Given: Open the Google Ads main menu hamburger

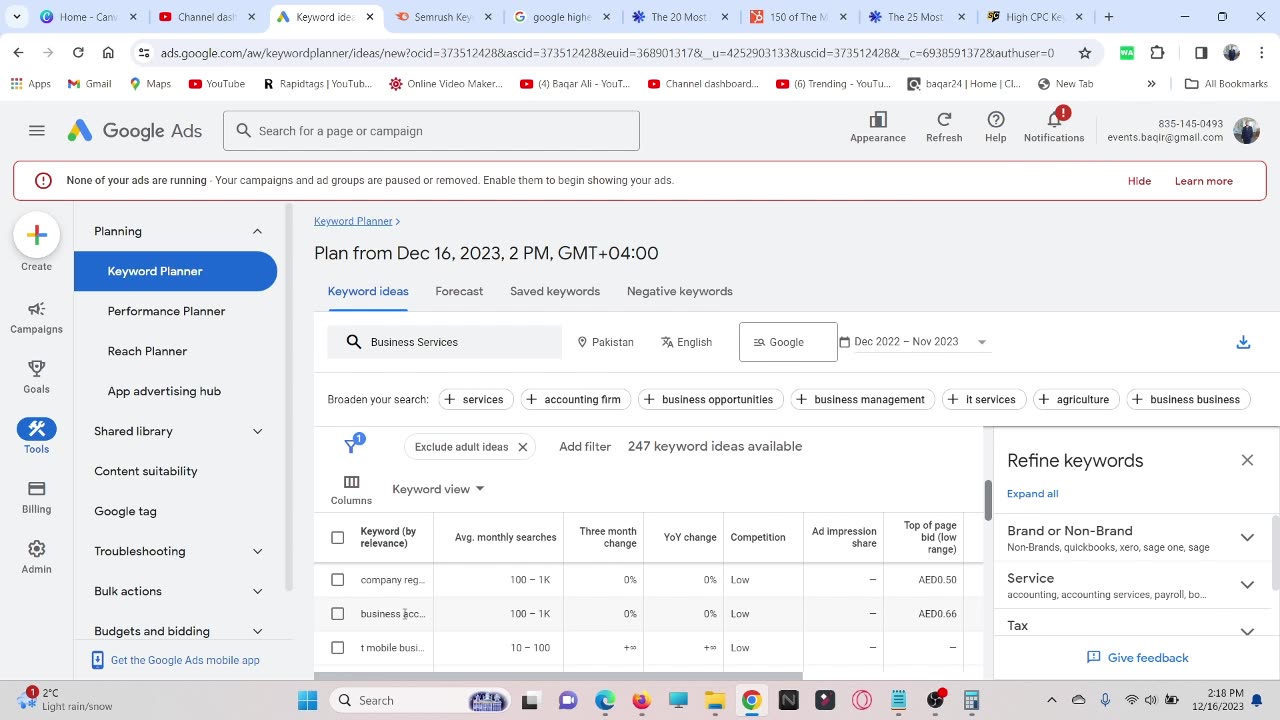Looking at the screenshot, I should pyautogui.click(x=37, y=131).
